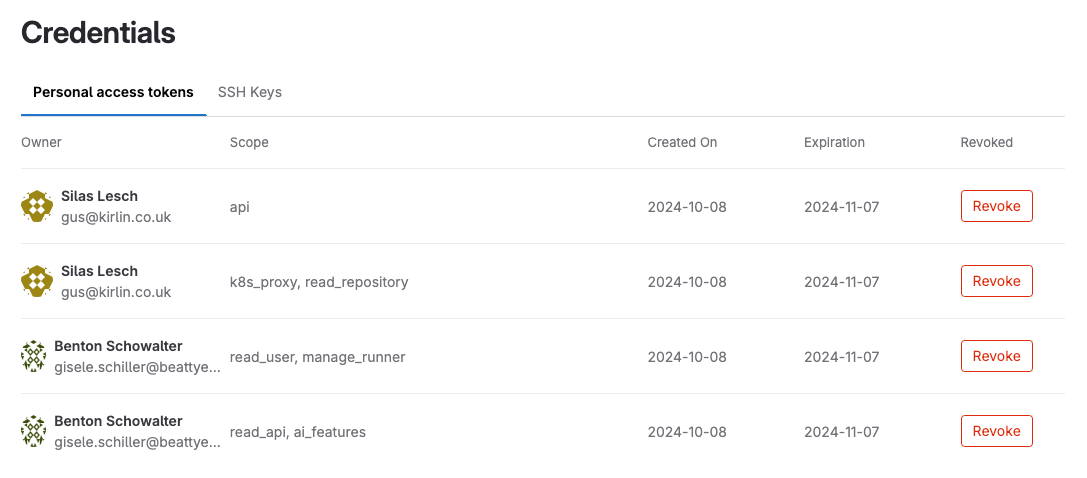Click the Credentials page heading
This screenshot has height=478, width=1087.
98,32
